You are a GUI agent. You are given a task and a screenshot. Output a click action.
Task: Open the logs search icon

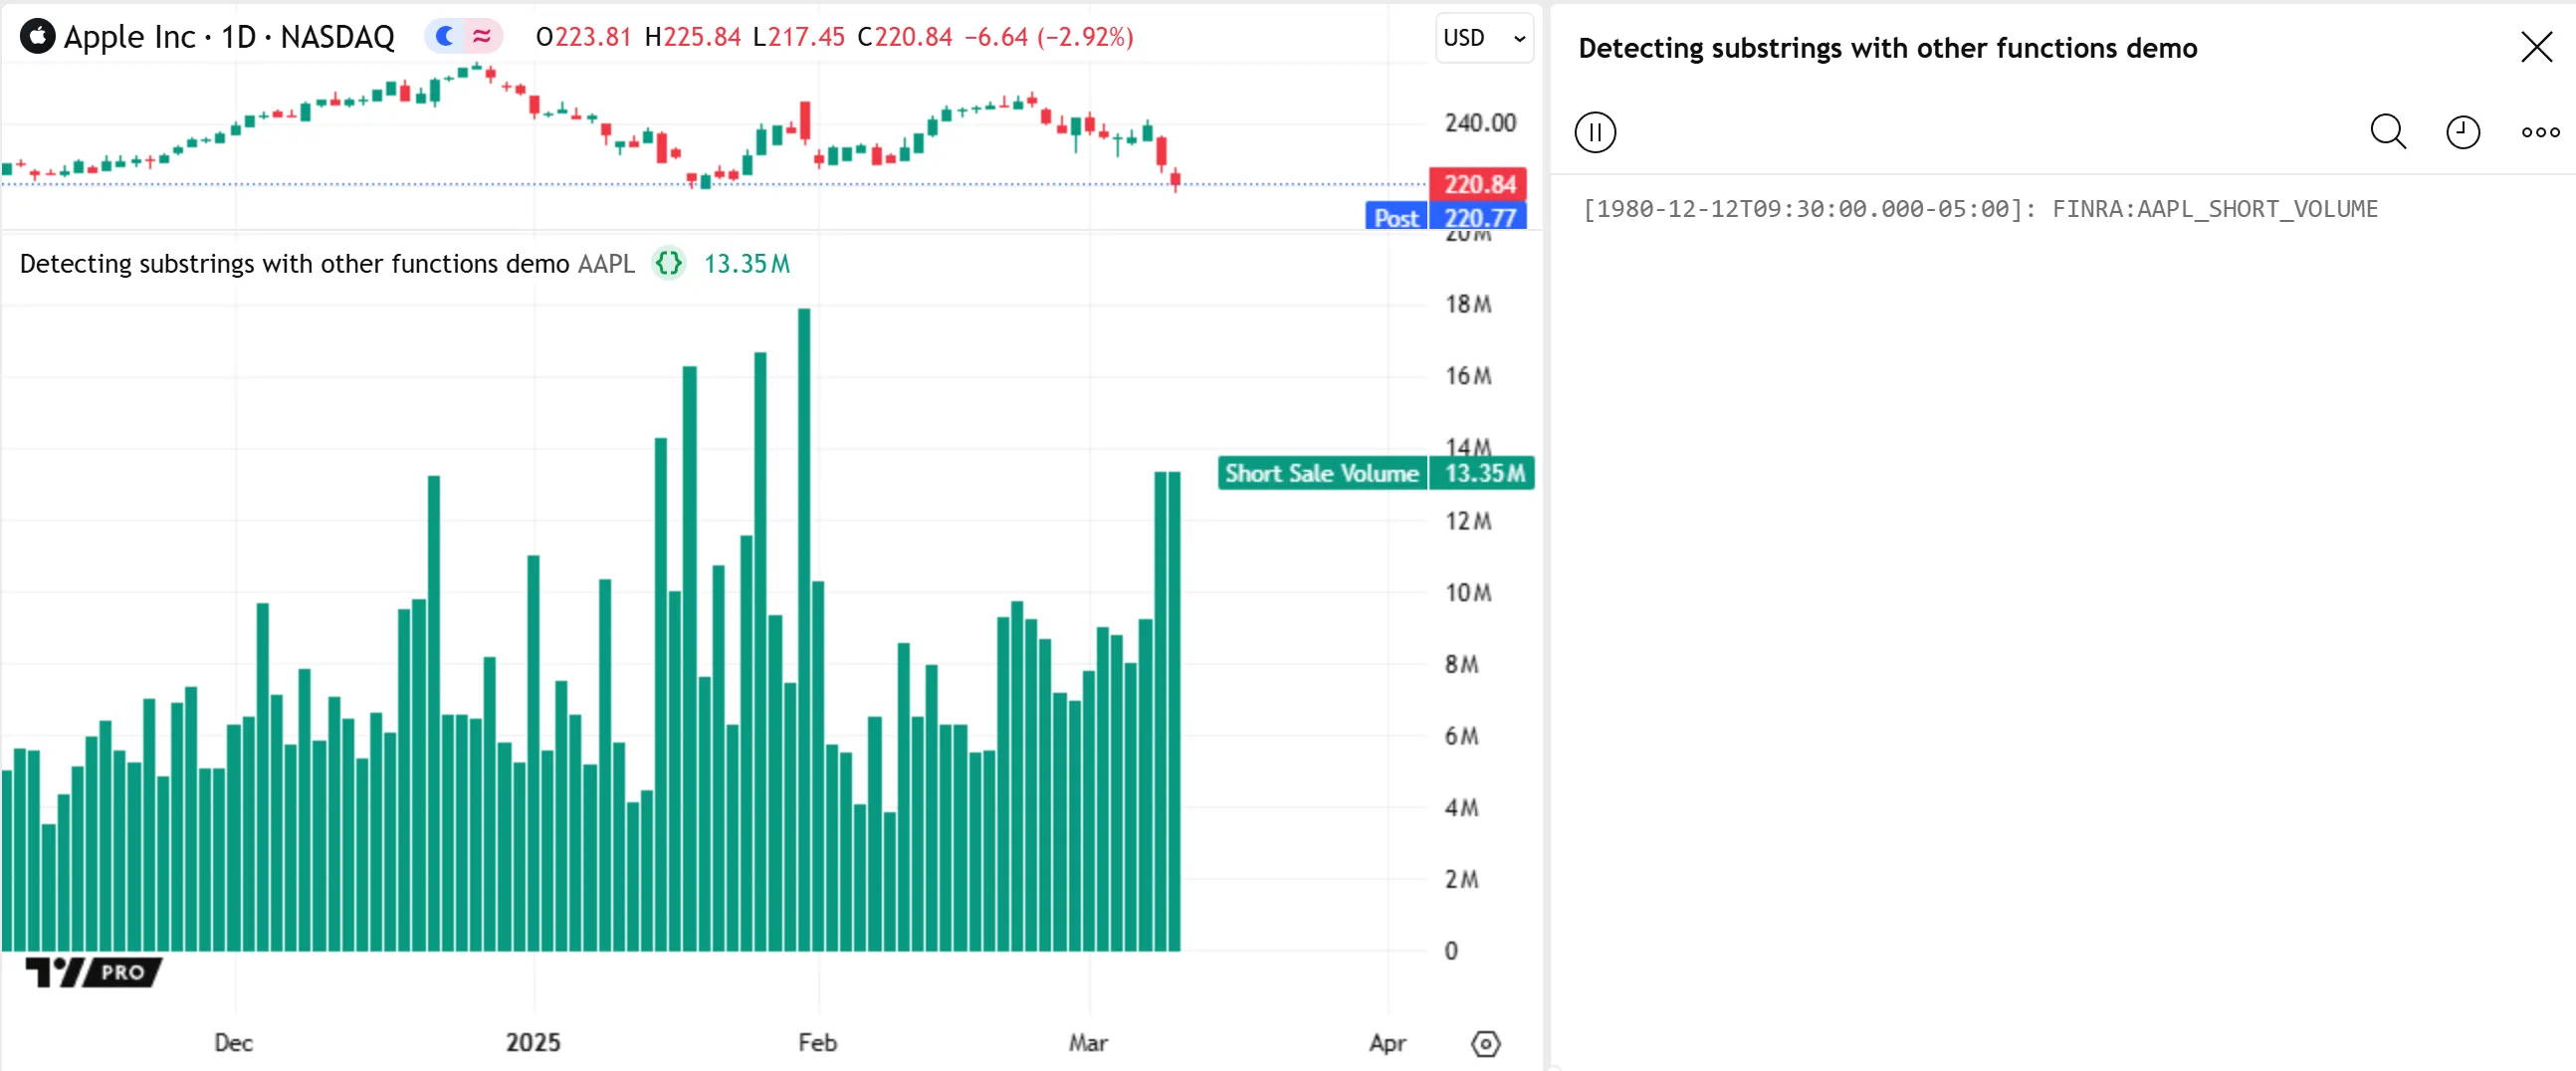2387,132
